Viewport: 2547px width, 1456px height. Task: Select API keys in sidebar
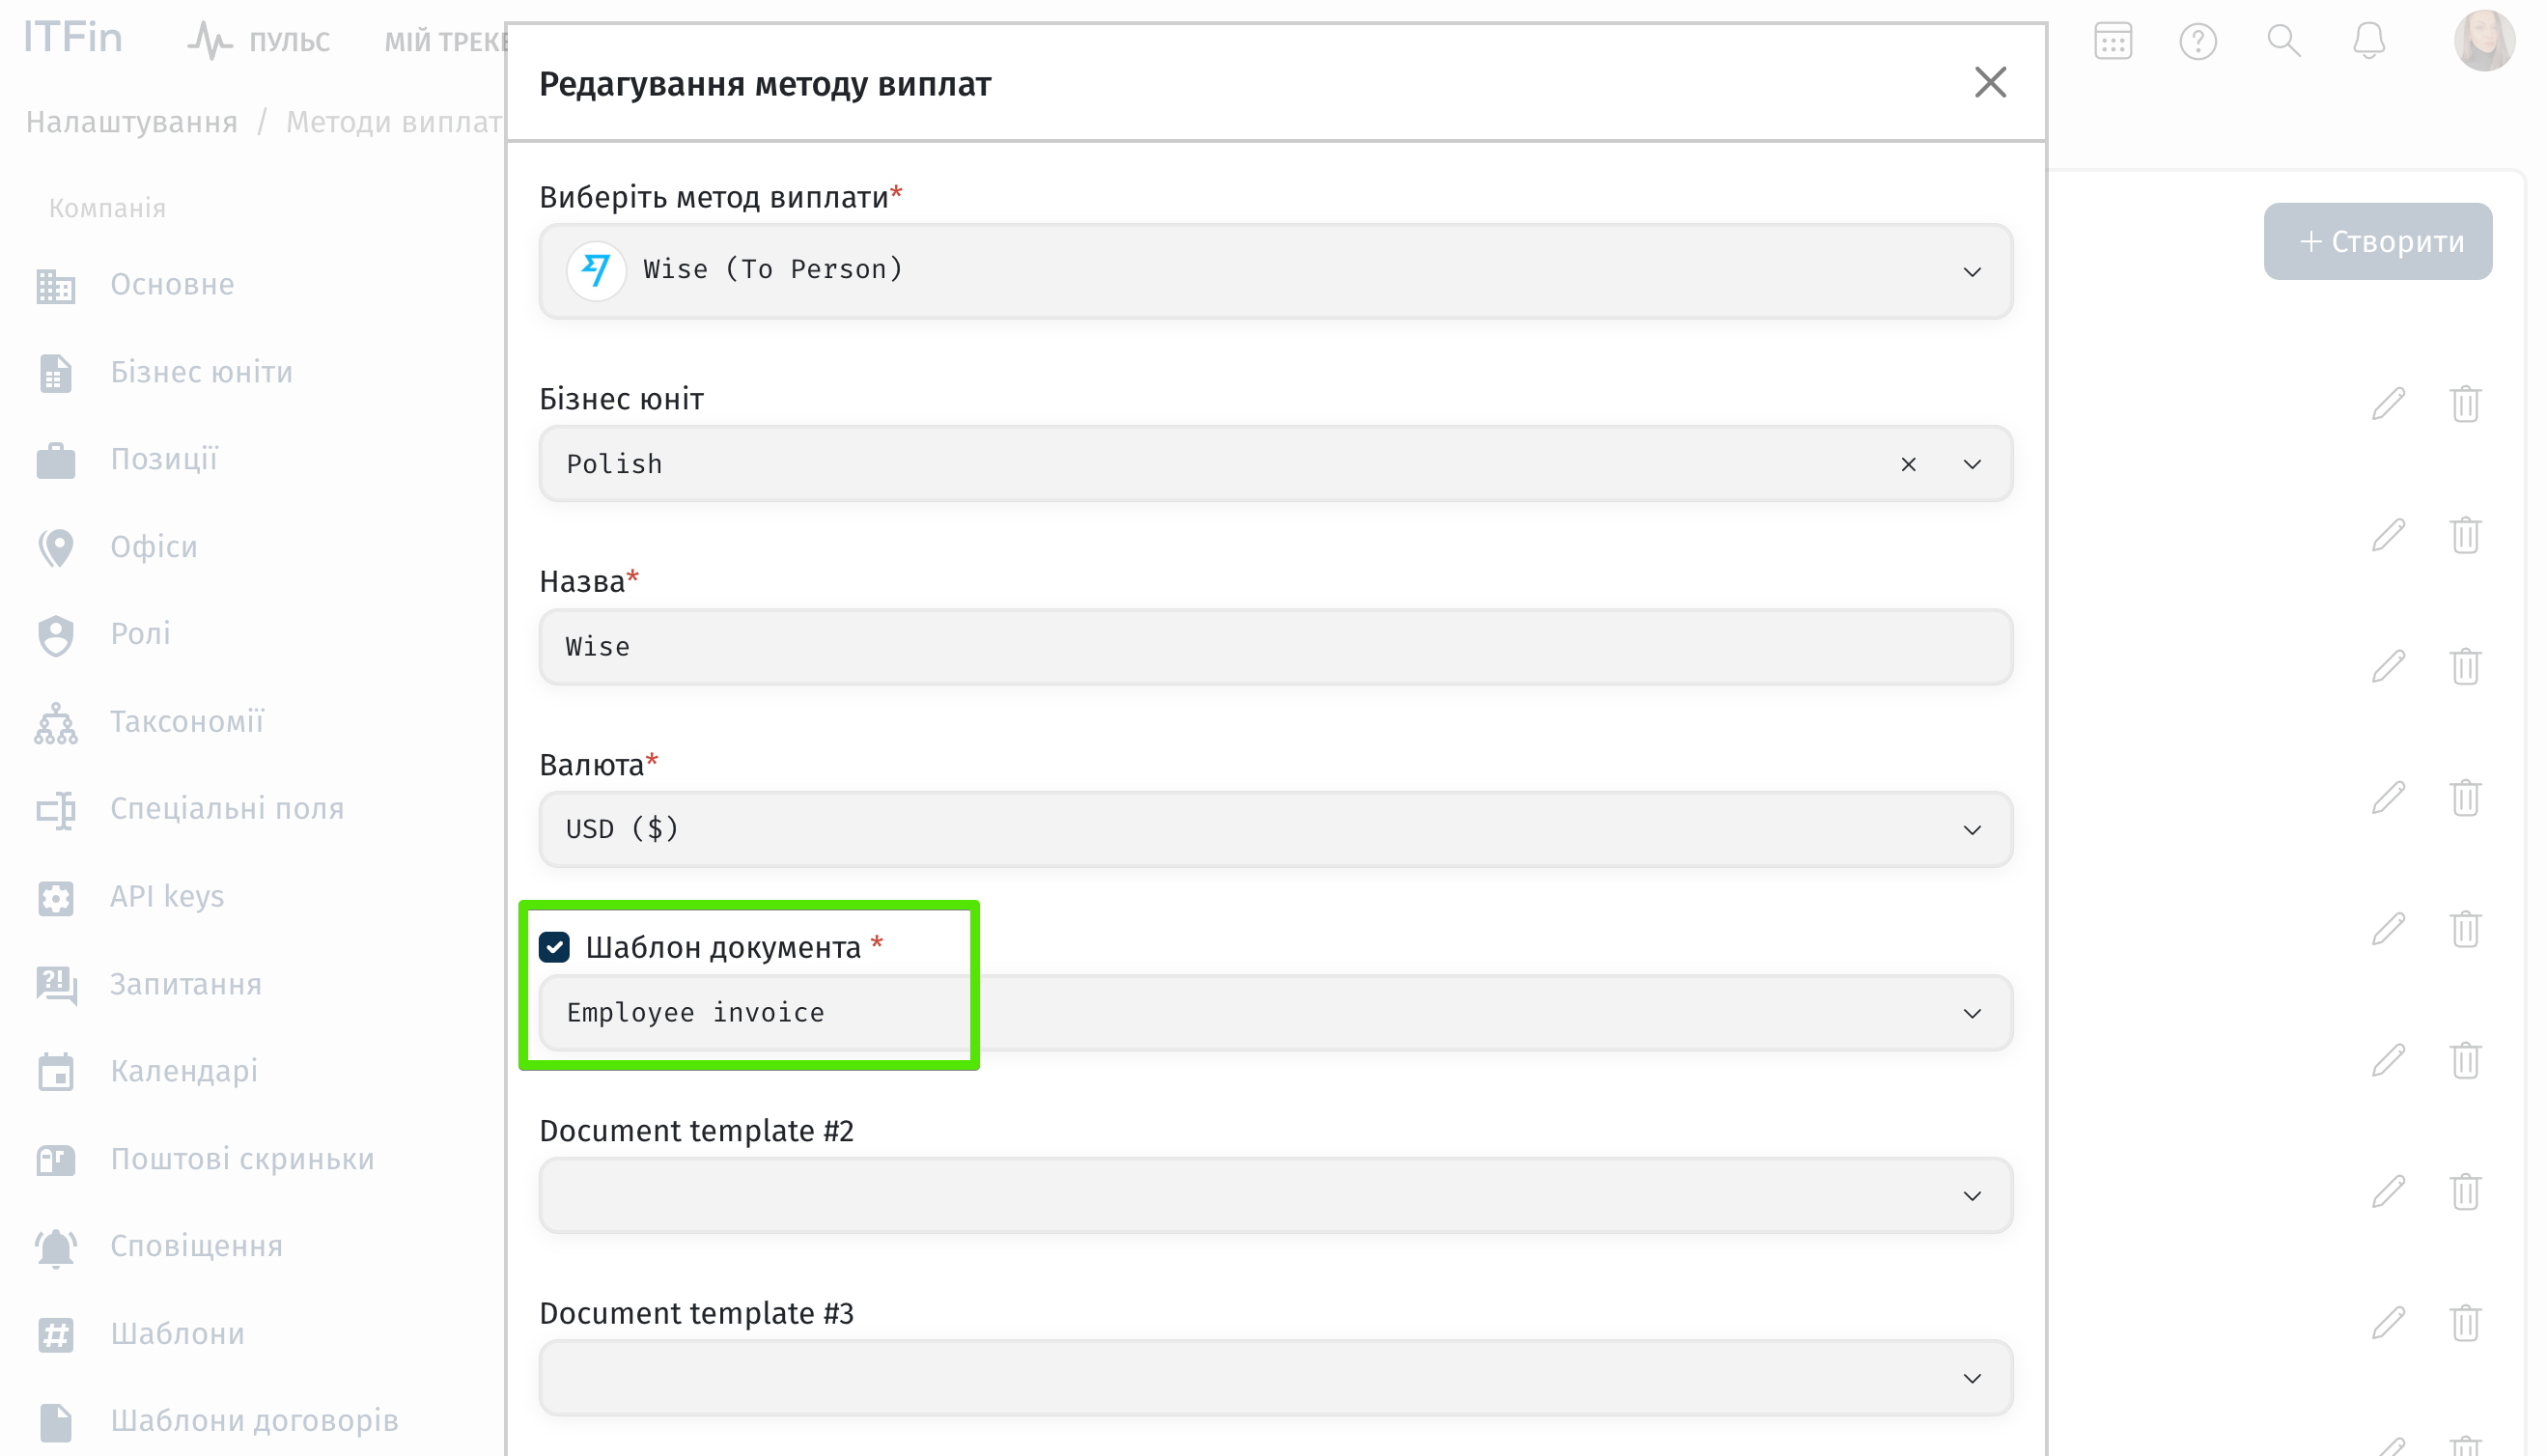167,896
